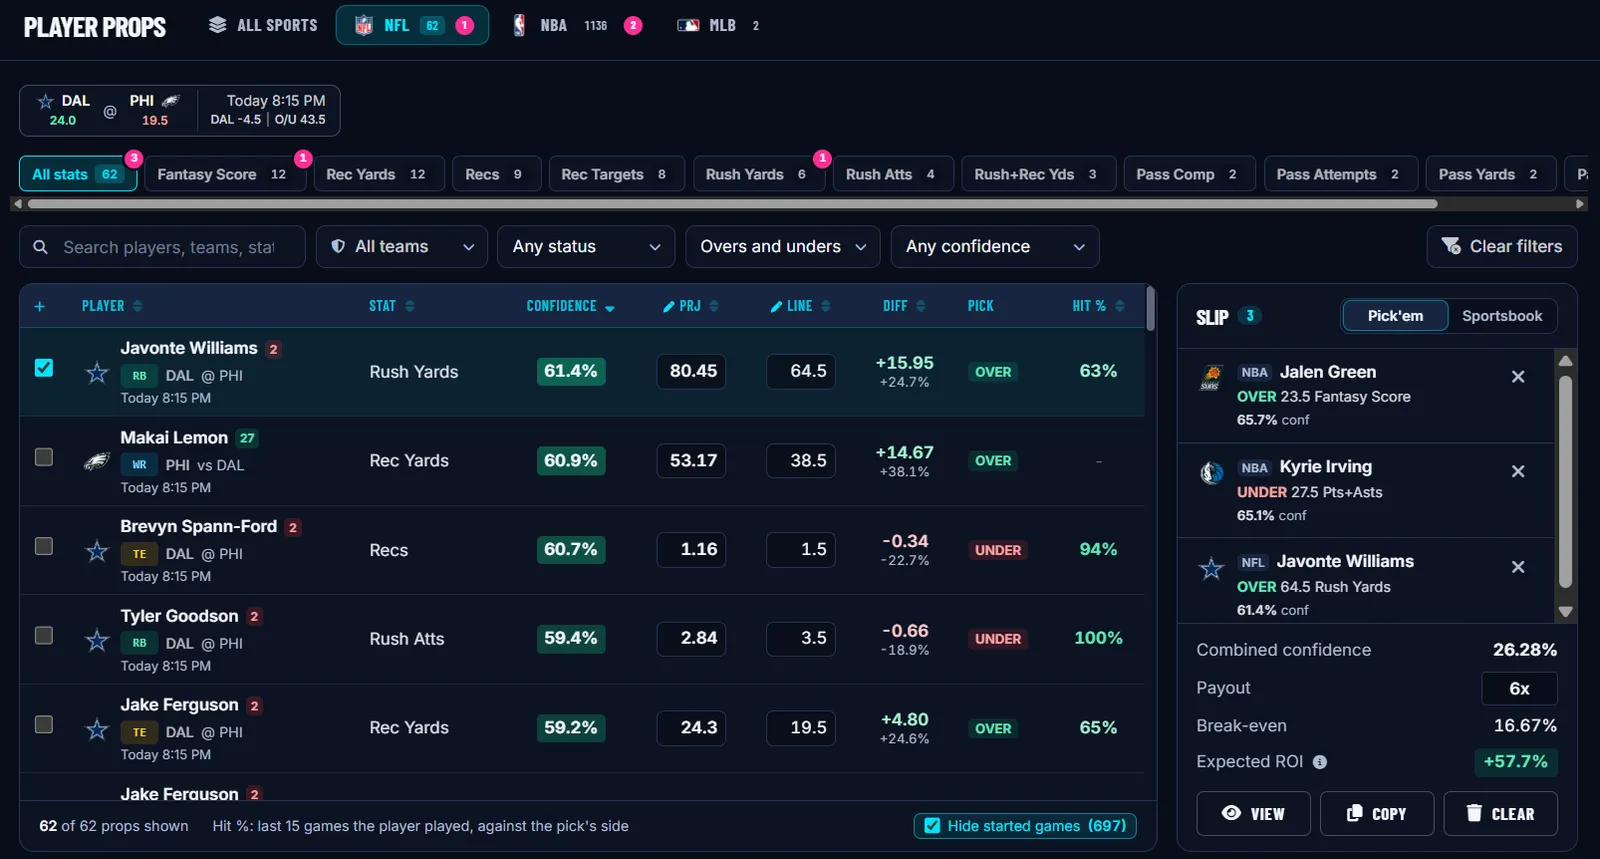Click the star icon beside Tyler Goodson
Image resolution: width=1600 pixels, height=859 pixels.
(x=97, y=640)
